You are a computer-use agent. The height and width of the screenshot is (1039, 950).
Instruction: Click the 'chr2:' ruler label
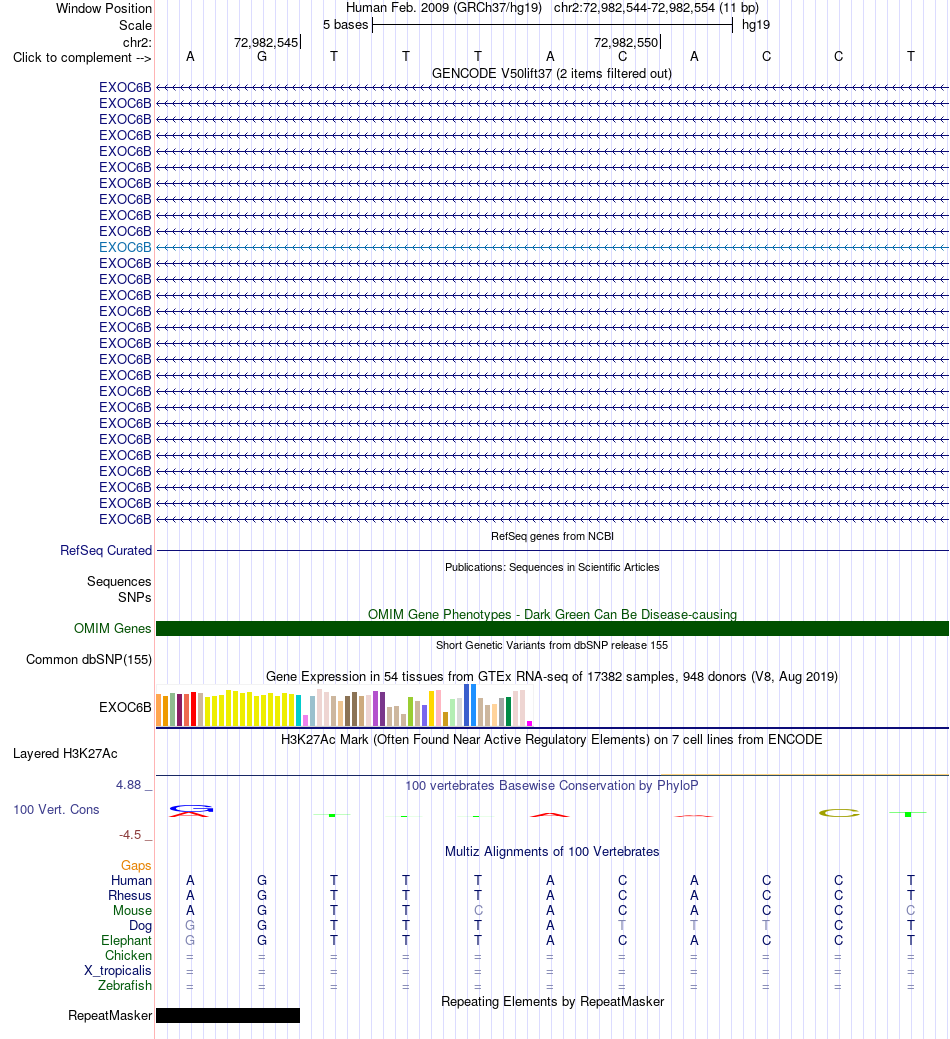pyautogui.click(x=137, y=42)
